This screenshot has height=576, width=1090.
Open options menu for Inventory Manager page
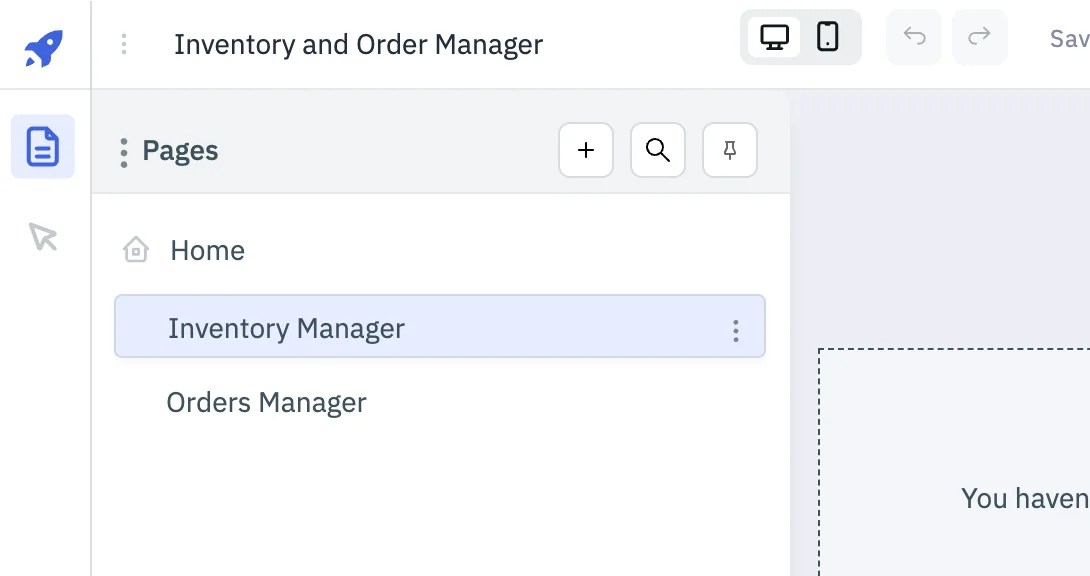pyautogui.click(x=735, y=328)
